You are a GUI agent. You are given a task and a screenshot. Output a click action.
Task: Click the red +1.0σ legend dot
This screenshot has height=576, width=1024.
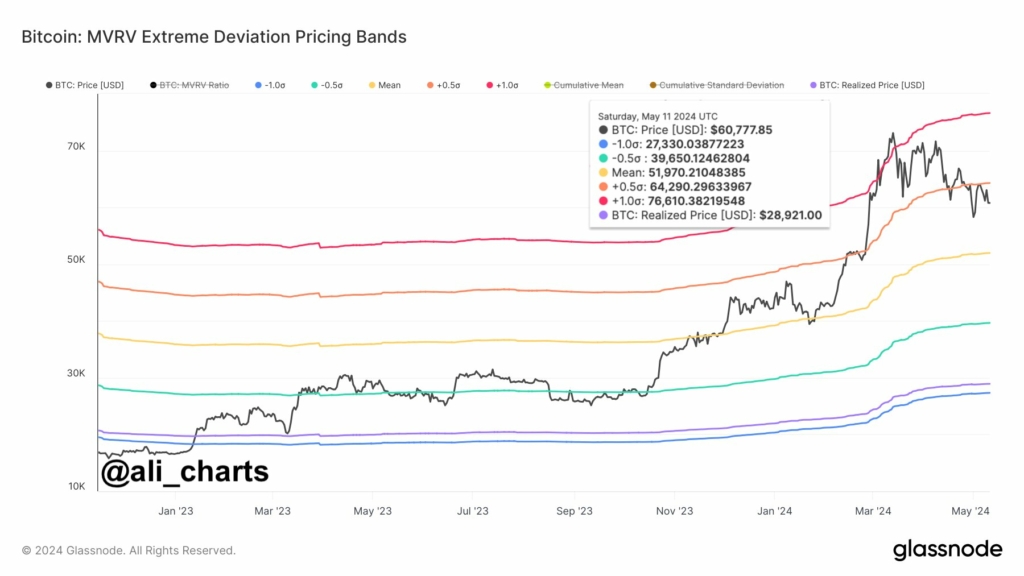(490, 85)
